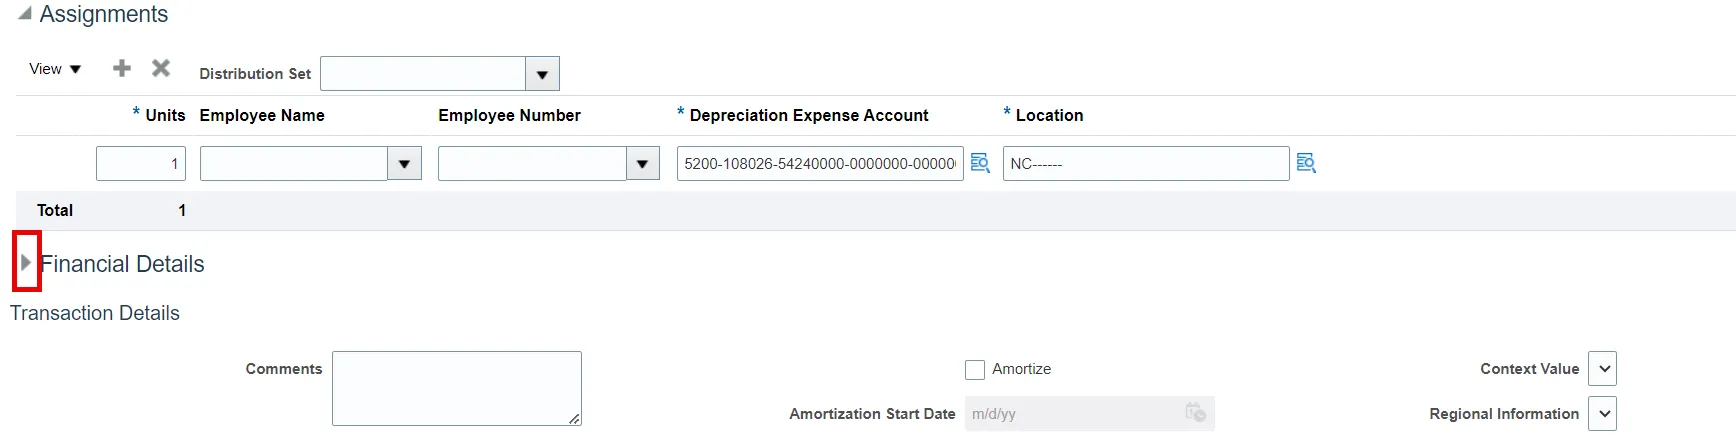Click Amortization Start Date calendar icon
This screenshot has width=1736, height=440.
(x=1195, y=413)
